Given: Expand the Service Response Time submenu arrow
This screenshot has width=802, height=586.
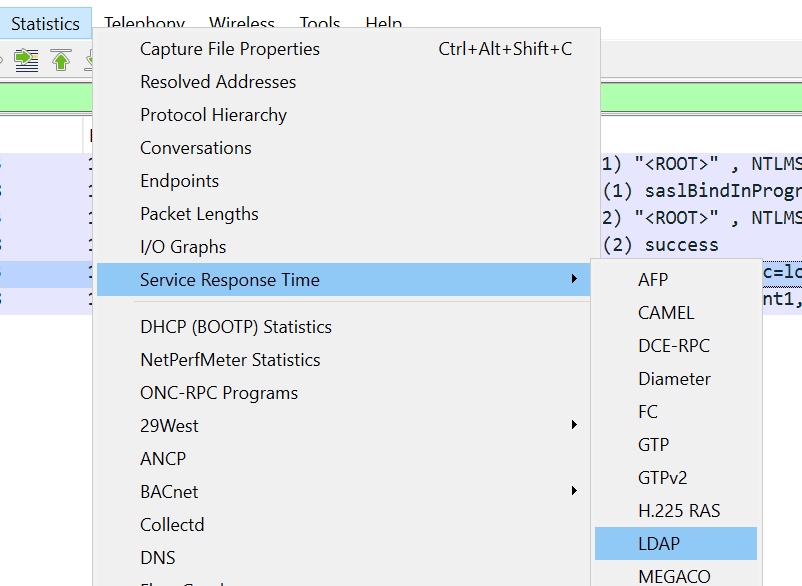Looking at the screenshot, I should pyautogui.click(x=574, y=279).
